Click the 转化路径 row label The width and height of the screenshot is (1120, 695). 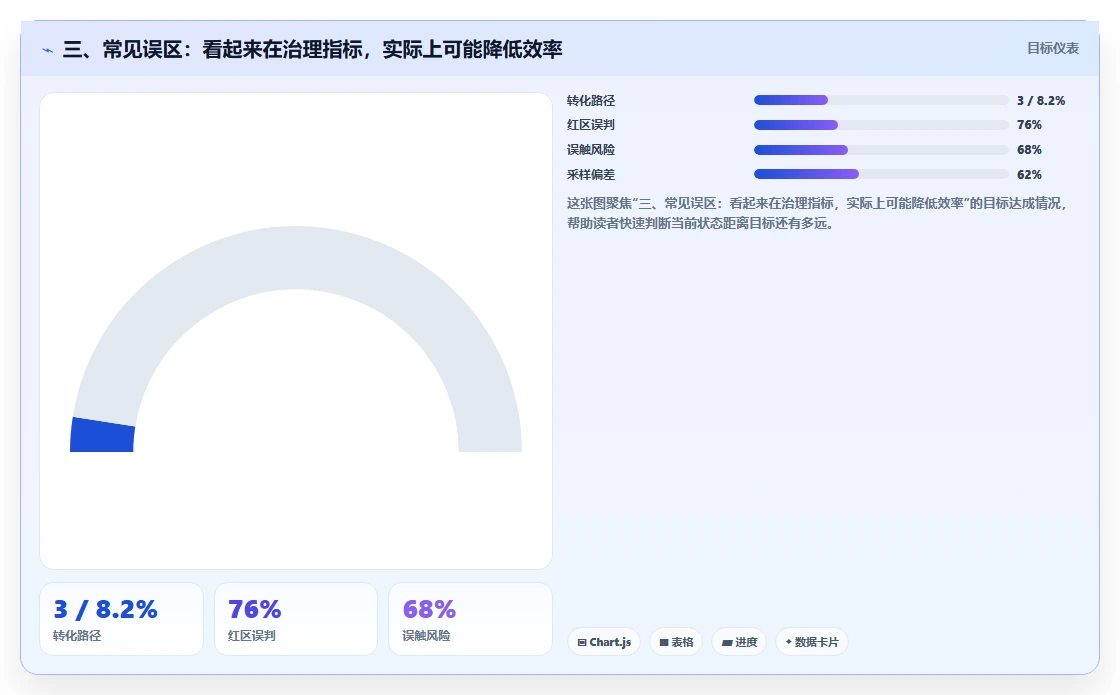coord(591,101)
